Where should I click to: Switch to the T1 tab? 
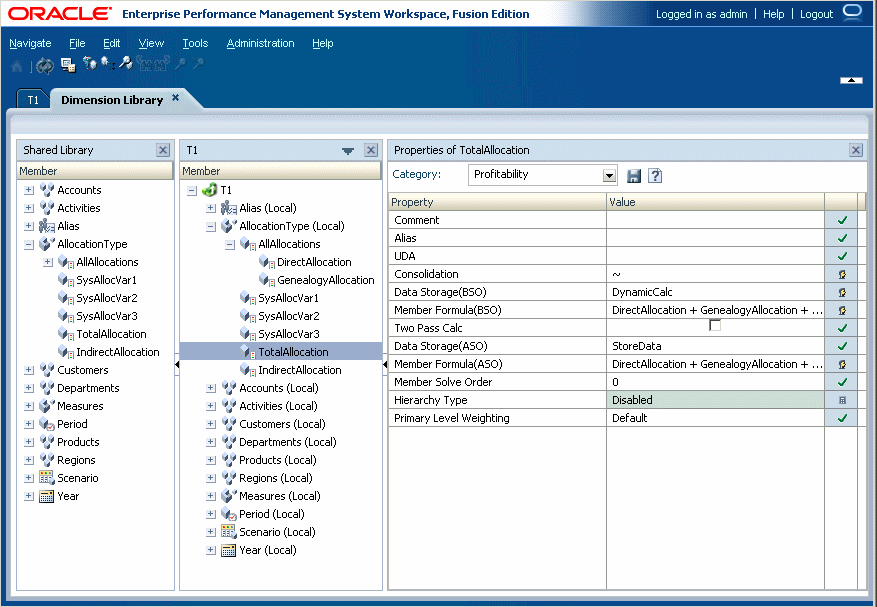tap(33, 100)
